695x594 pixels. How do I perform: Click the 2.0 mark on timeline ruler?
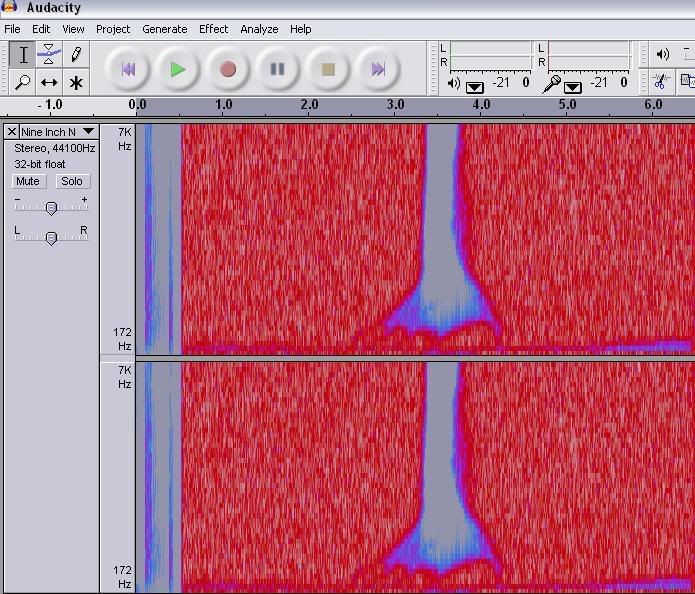[309, 105]
